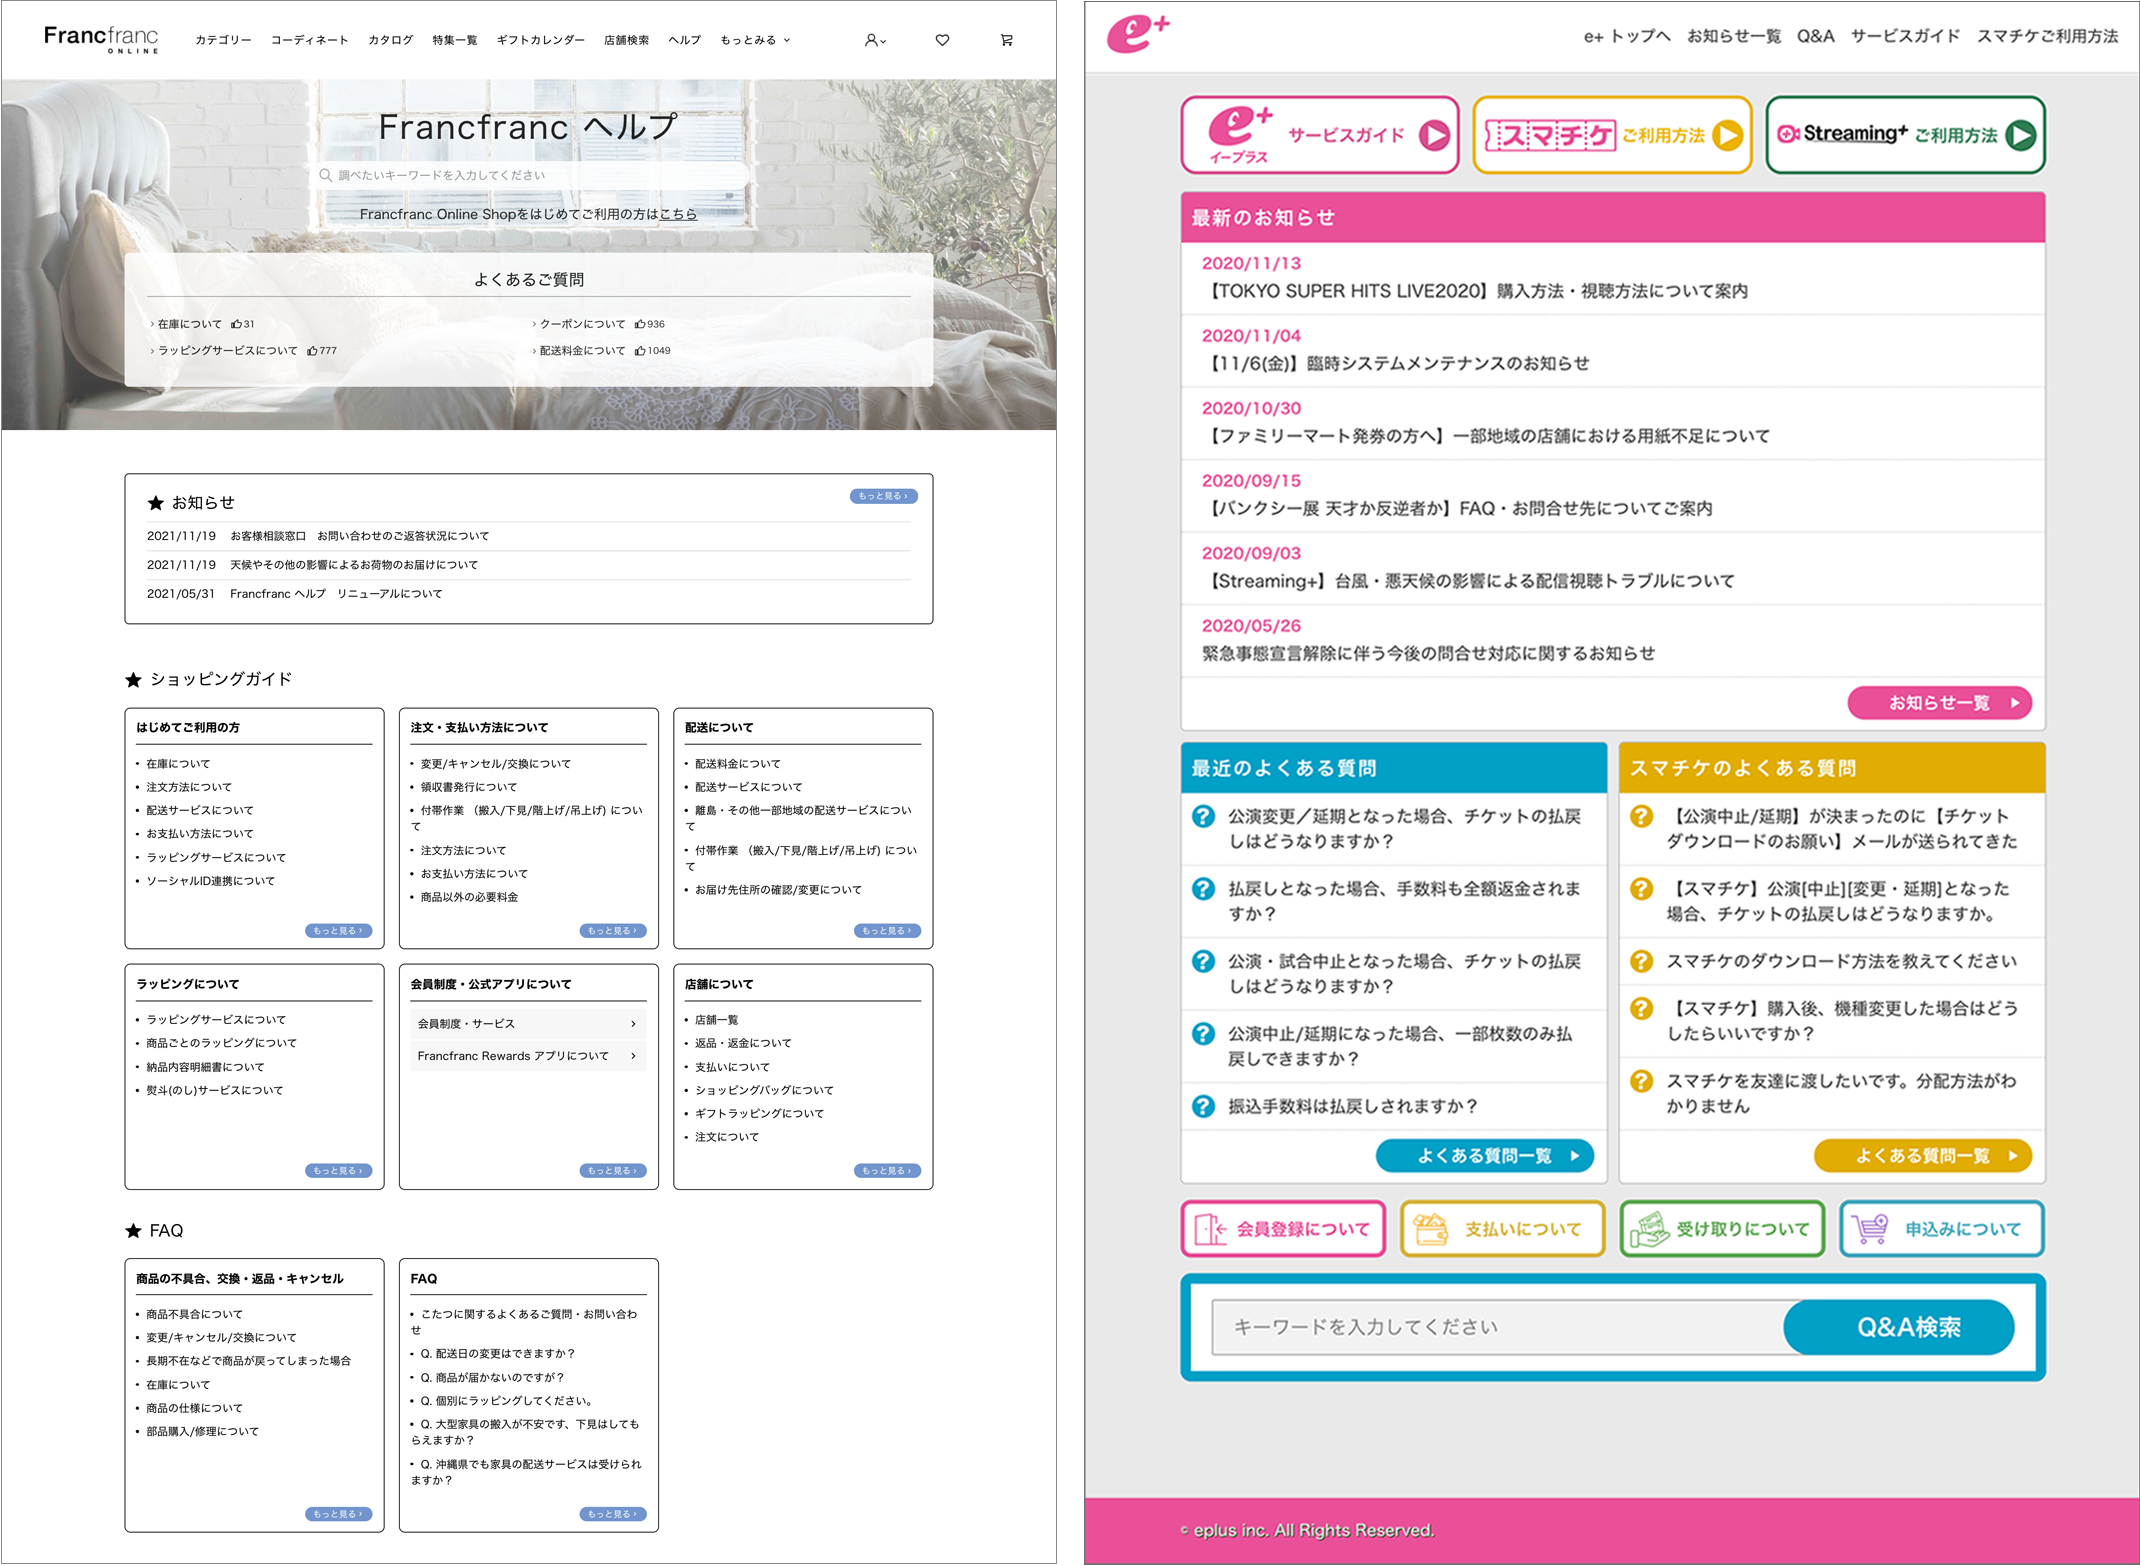This screenshot has width=2140, height=1566.
Task: Open the account user icon in Francfranc header
Action: tap(875, 40)
